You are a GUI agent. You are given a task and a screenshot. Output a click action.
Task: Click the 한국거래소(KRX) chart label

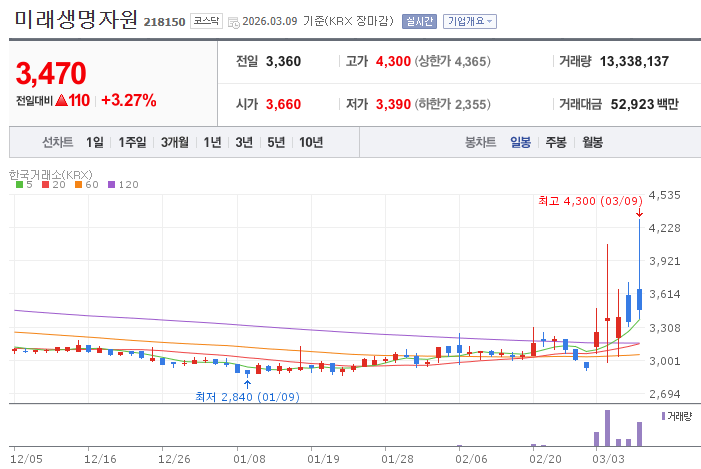click(x=51, y=174)
